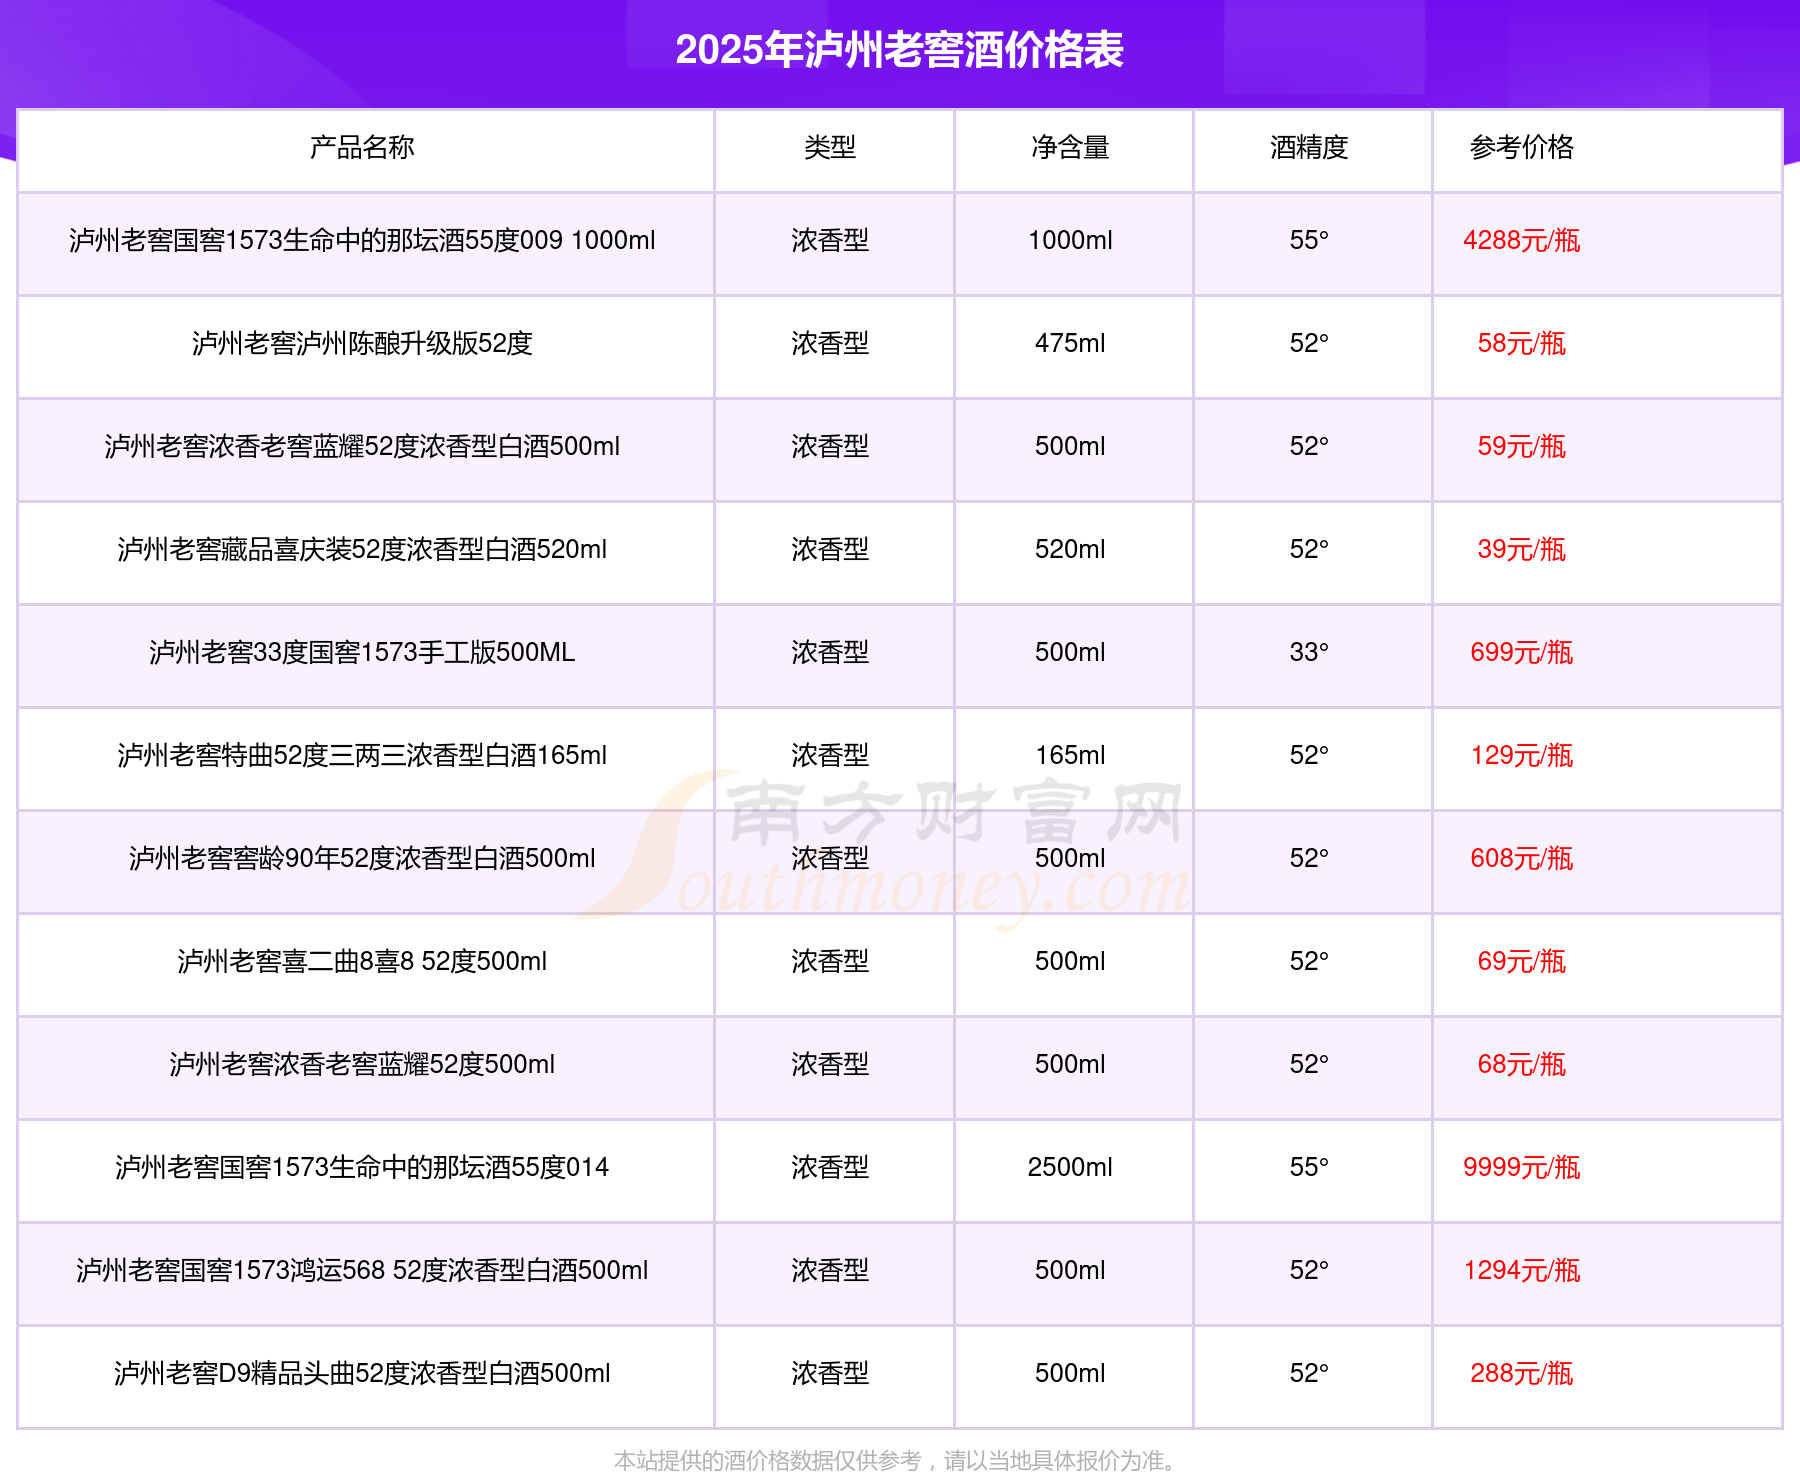Select the 参考价格 column header

click(1521, 148)
